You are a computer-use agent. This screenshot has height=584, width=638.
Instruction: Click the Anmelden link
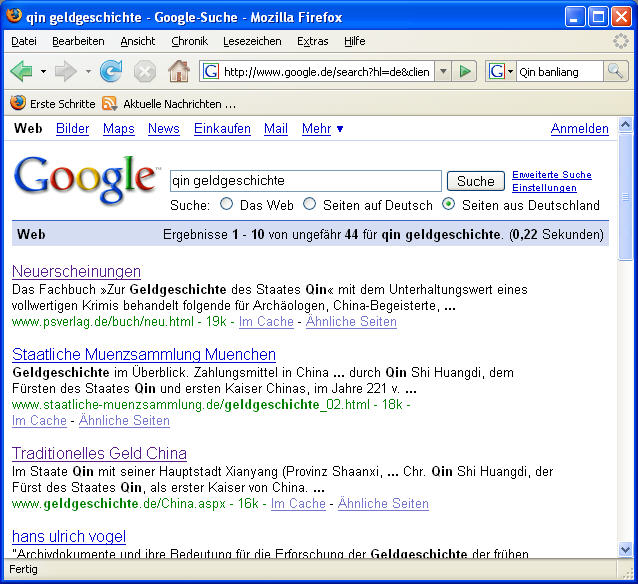click(579, 129)
